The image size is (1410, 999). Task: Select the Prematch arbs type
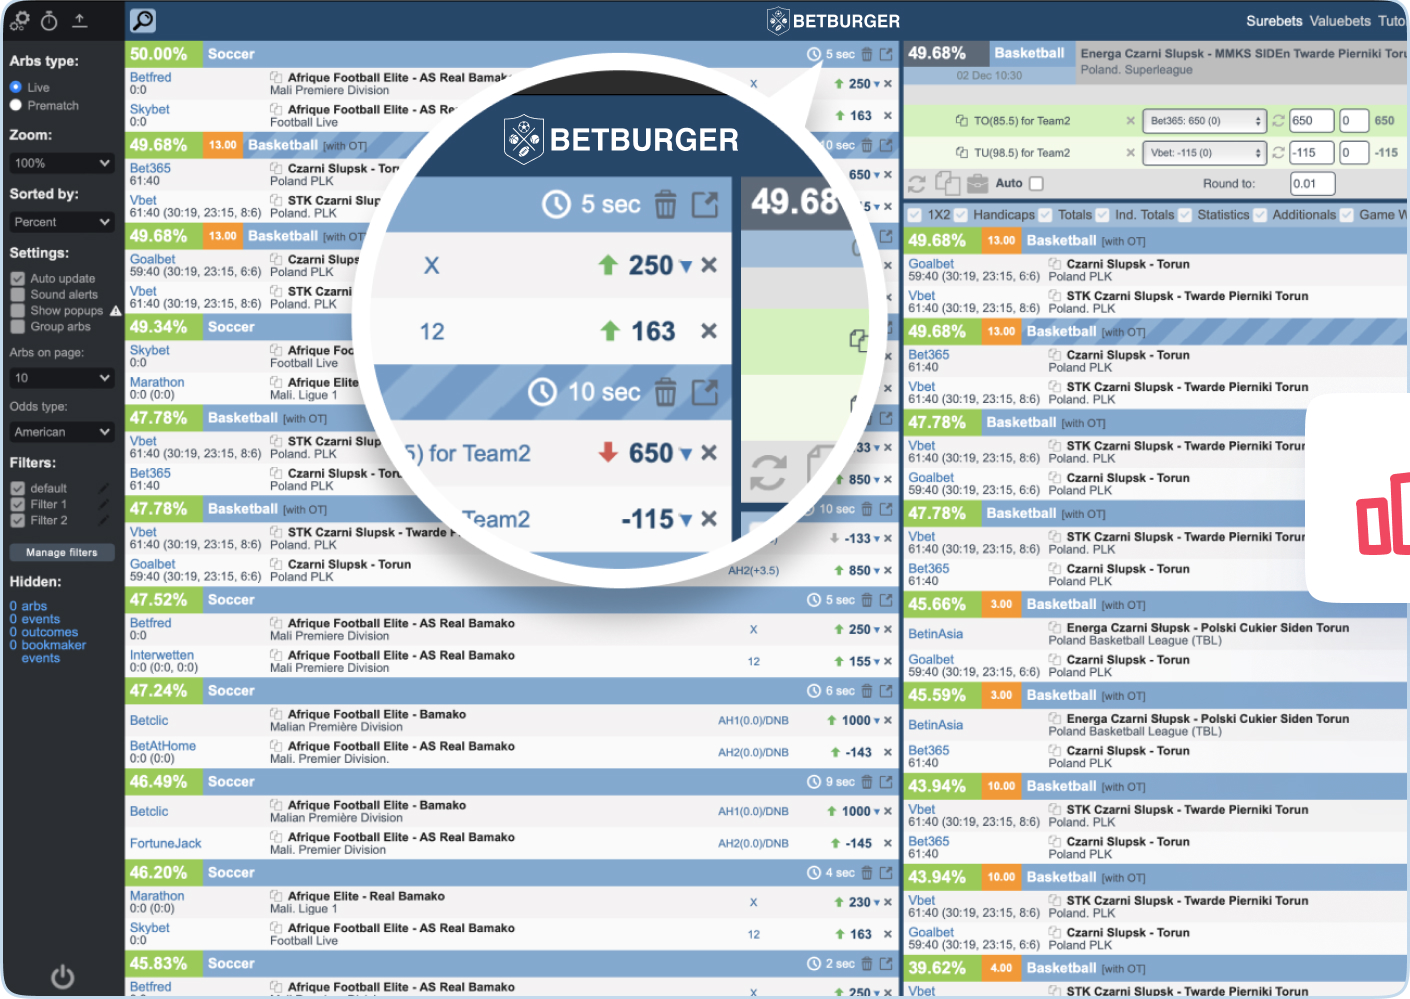[16, 105]
